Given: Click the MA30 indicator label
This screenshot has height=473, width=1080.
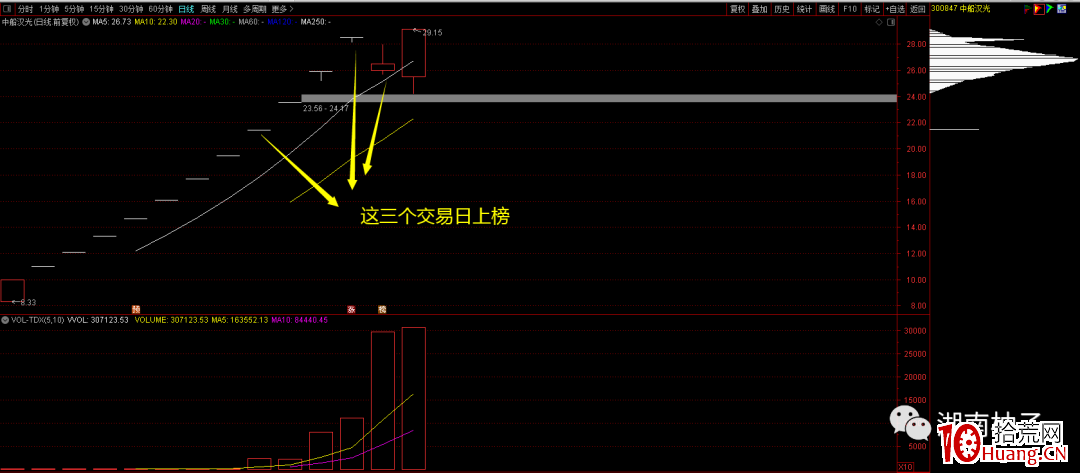Looking at the screenshot, I should [x=222, y=22].
